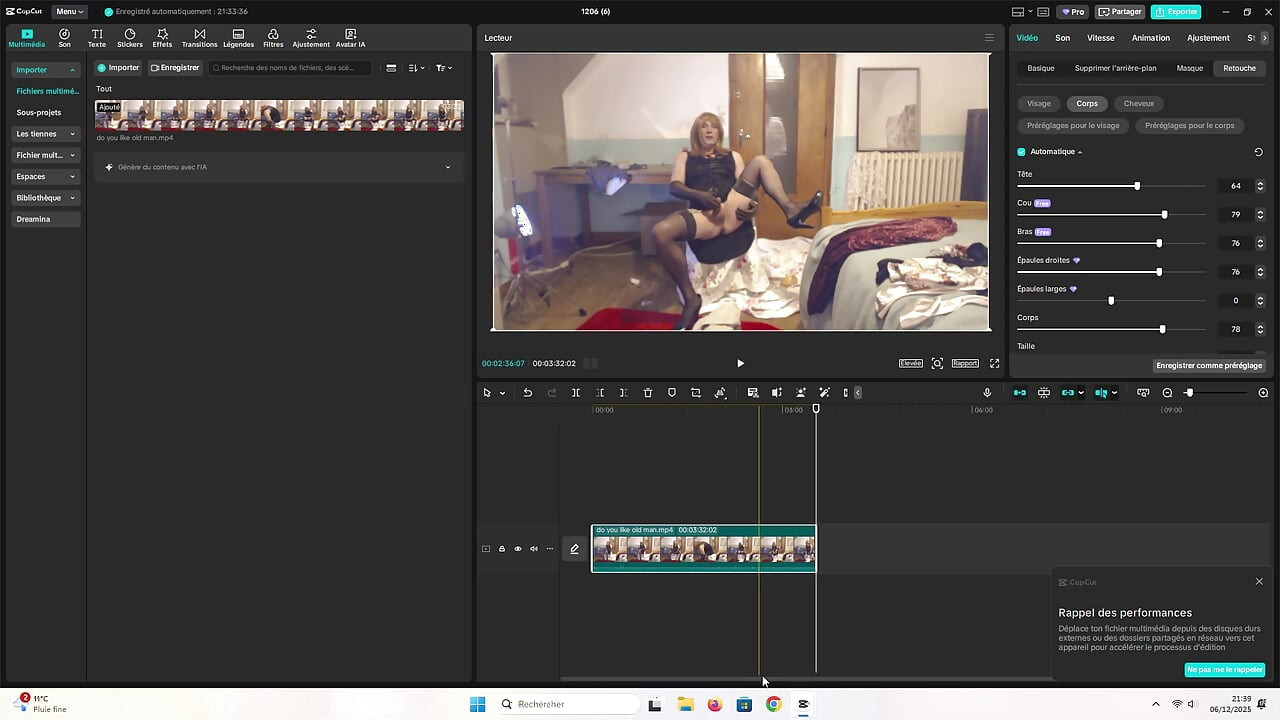1280x720 pixels.
Task: Select the split clip tool
Action: pyautogui.click(x=576, y=393)
